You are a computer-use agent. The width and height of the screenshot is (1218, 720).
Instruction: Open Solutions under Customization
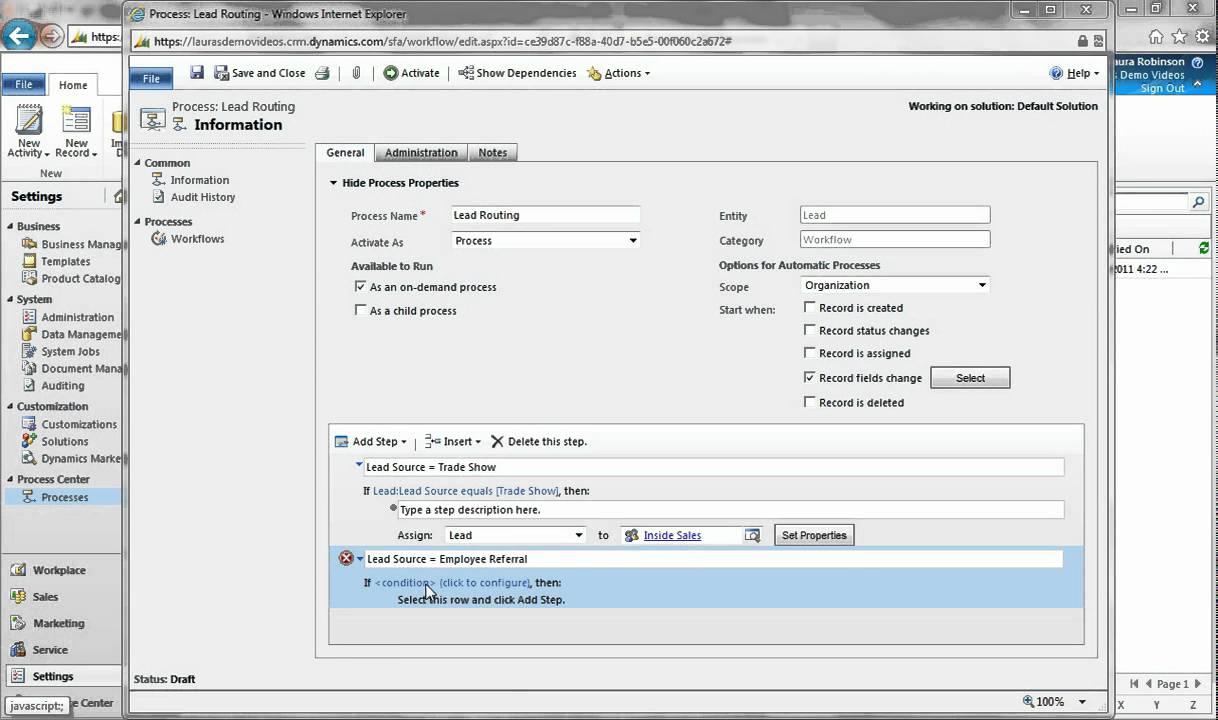64,441
